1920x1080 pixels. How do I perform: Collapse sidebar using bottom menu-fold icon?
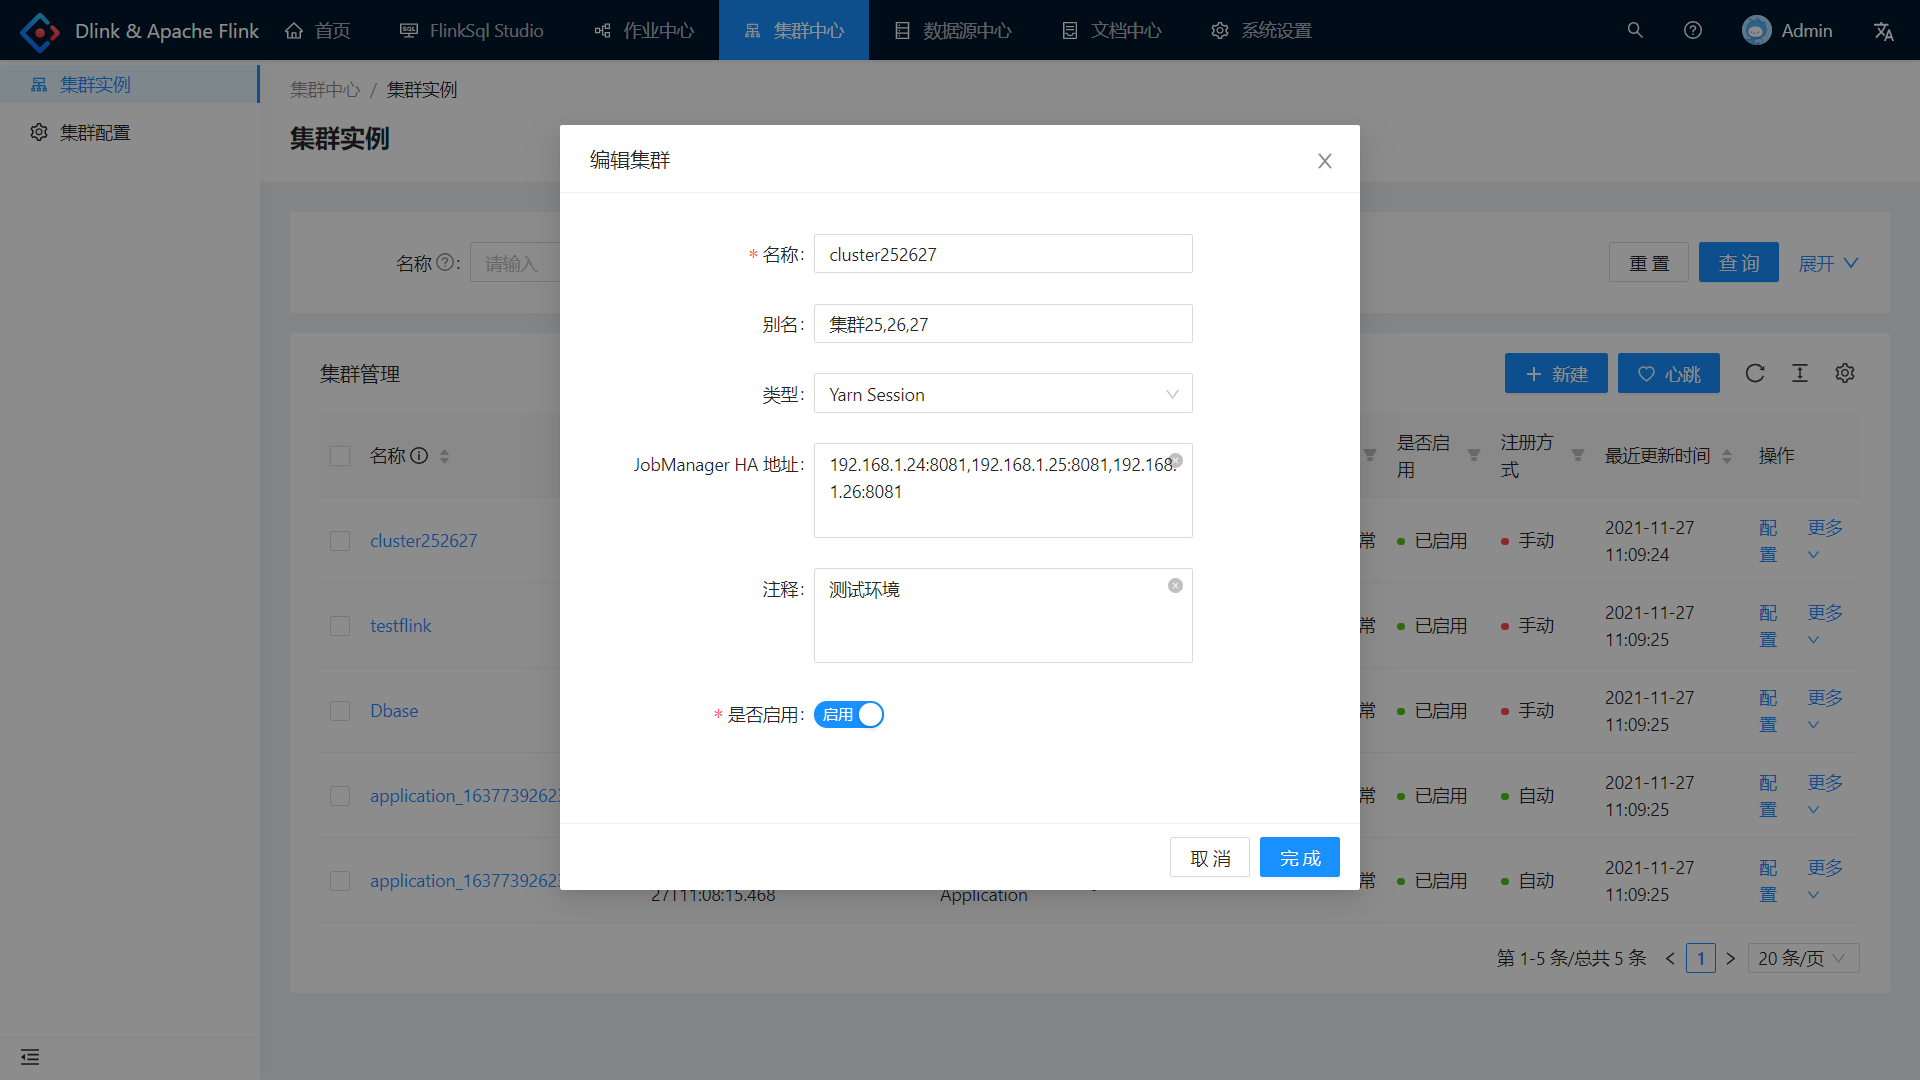click(x=30, y=1057)
